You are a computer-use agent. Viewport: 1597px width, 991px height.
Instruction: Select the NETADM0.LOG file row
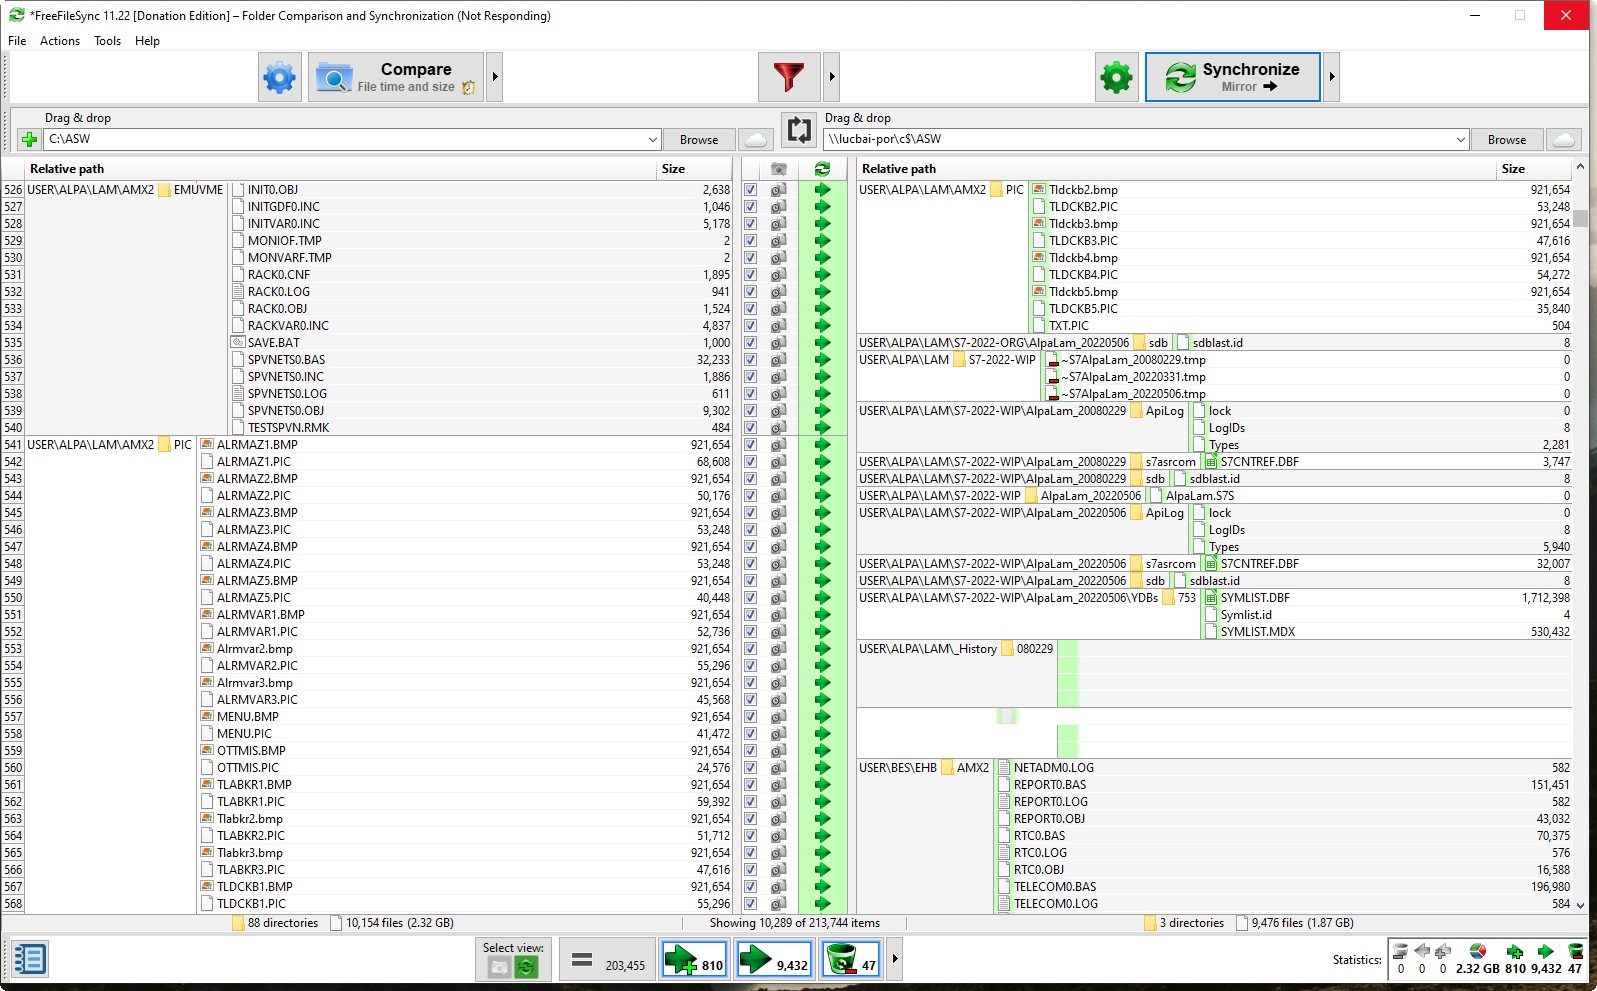pyautogui.click(x=1285, y=768)
